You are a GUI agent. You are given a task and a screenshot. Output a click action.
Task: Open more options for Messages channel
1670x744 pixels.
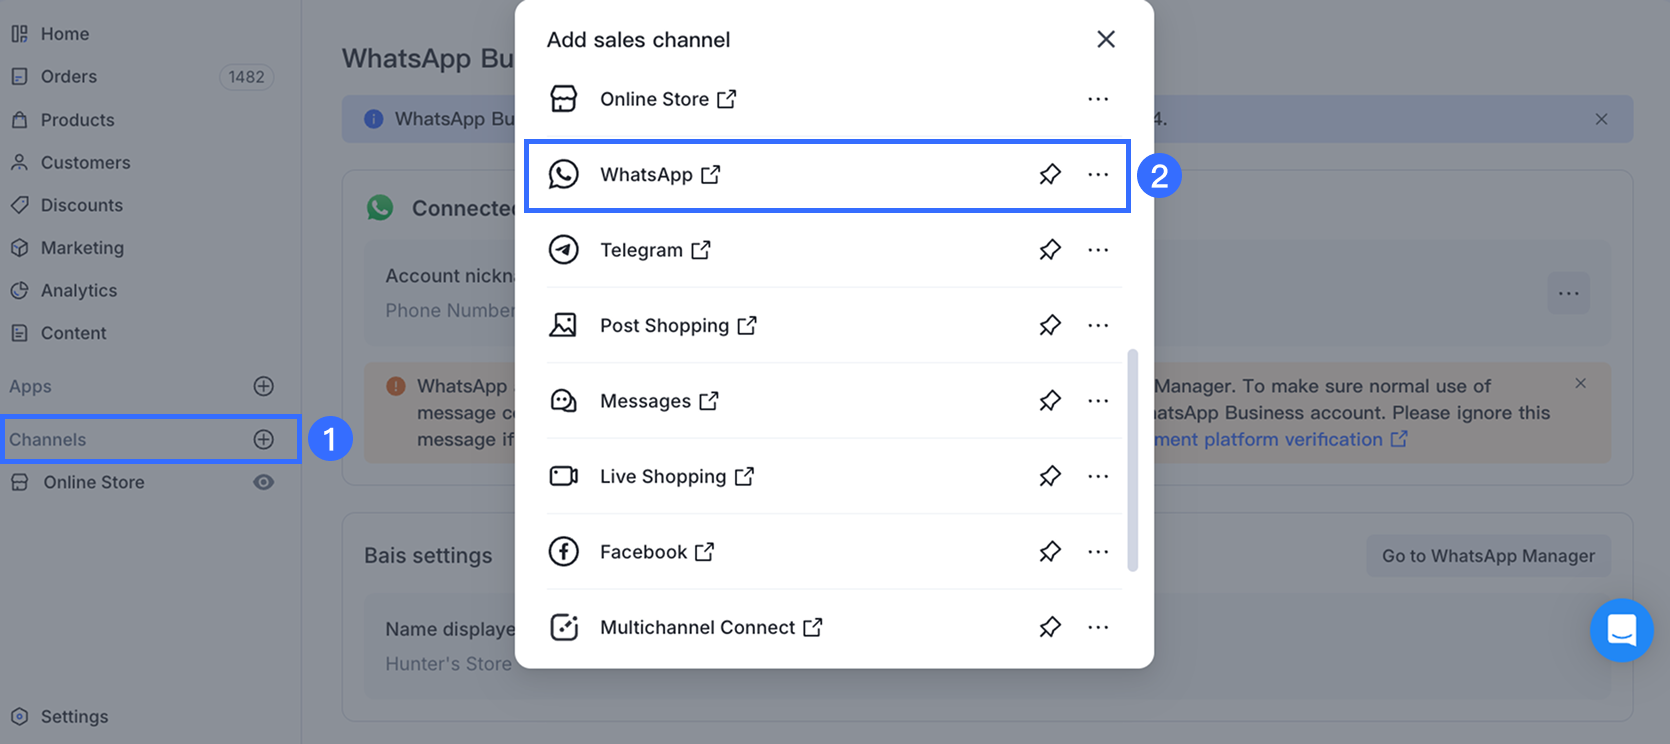click(x=1098, y=401)
